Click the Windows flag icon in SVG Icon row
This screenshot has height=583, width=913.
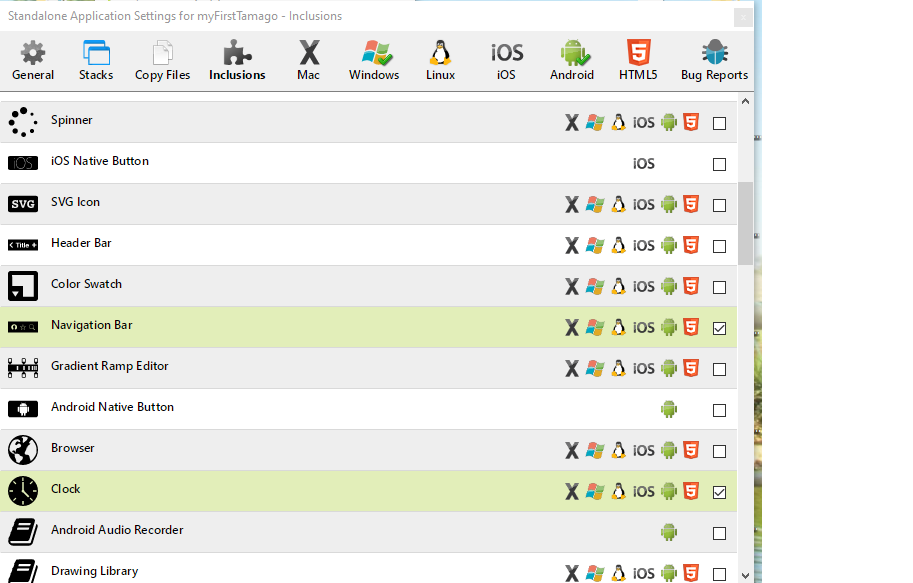point(594,204)
